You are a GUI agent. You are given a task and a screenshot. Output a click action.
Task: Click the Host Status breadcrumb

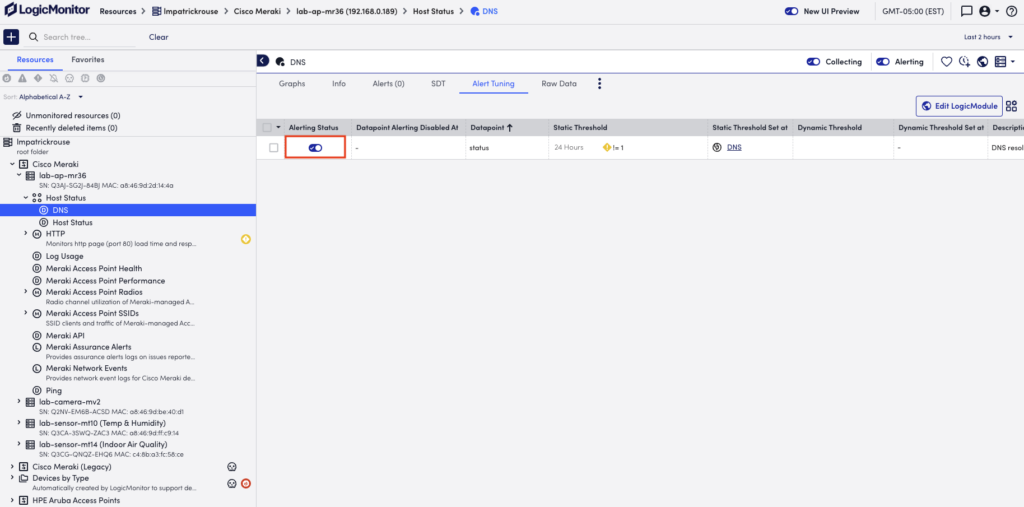[x=433, y=11]
